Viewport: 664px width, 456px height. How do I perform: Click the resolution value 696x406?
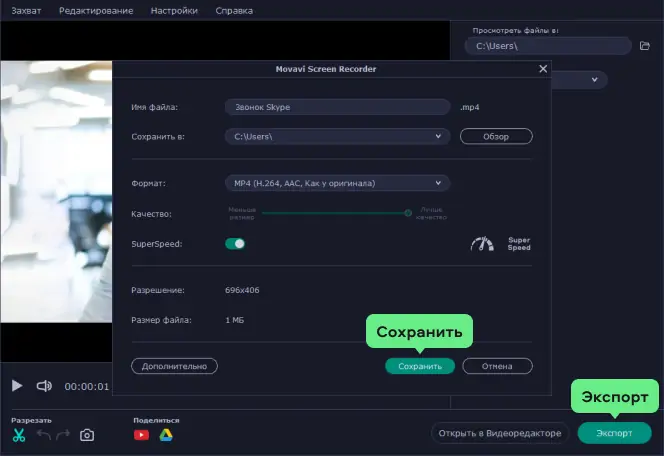click(242, 290)
